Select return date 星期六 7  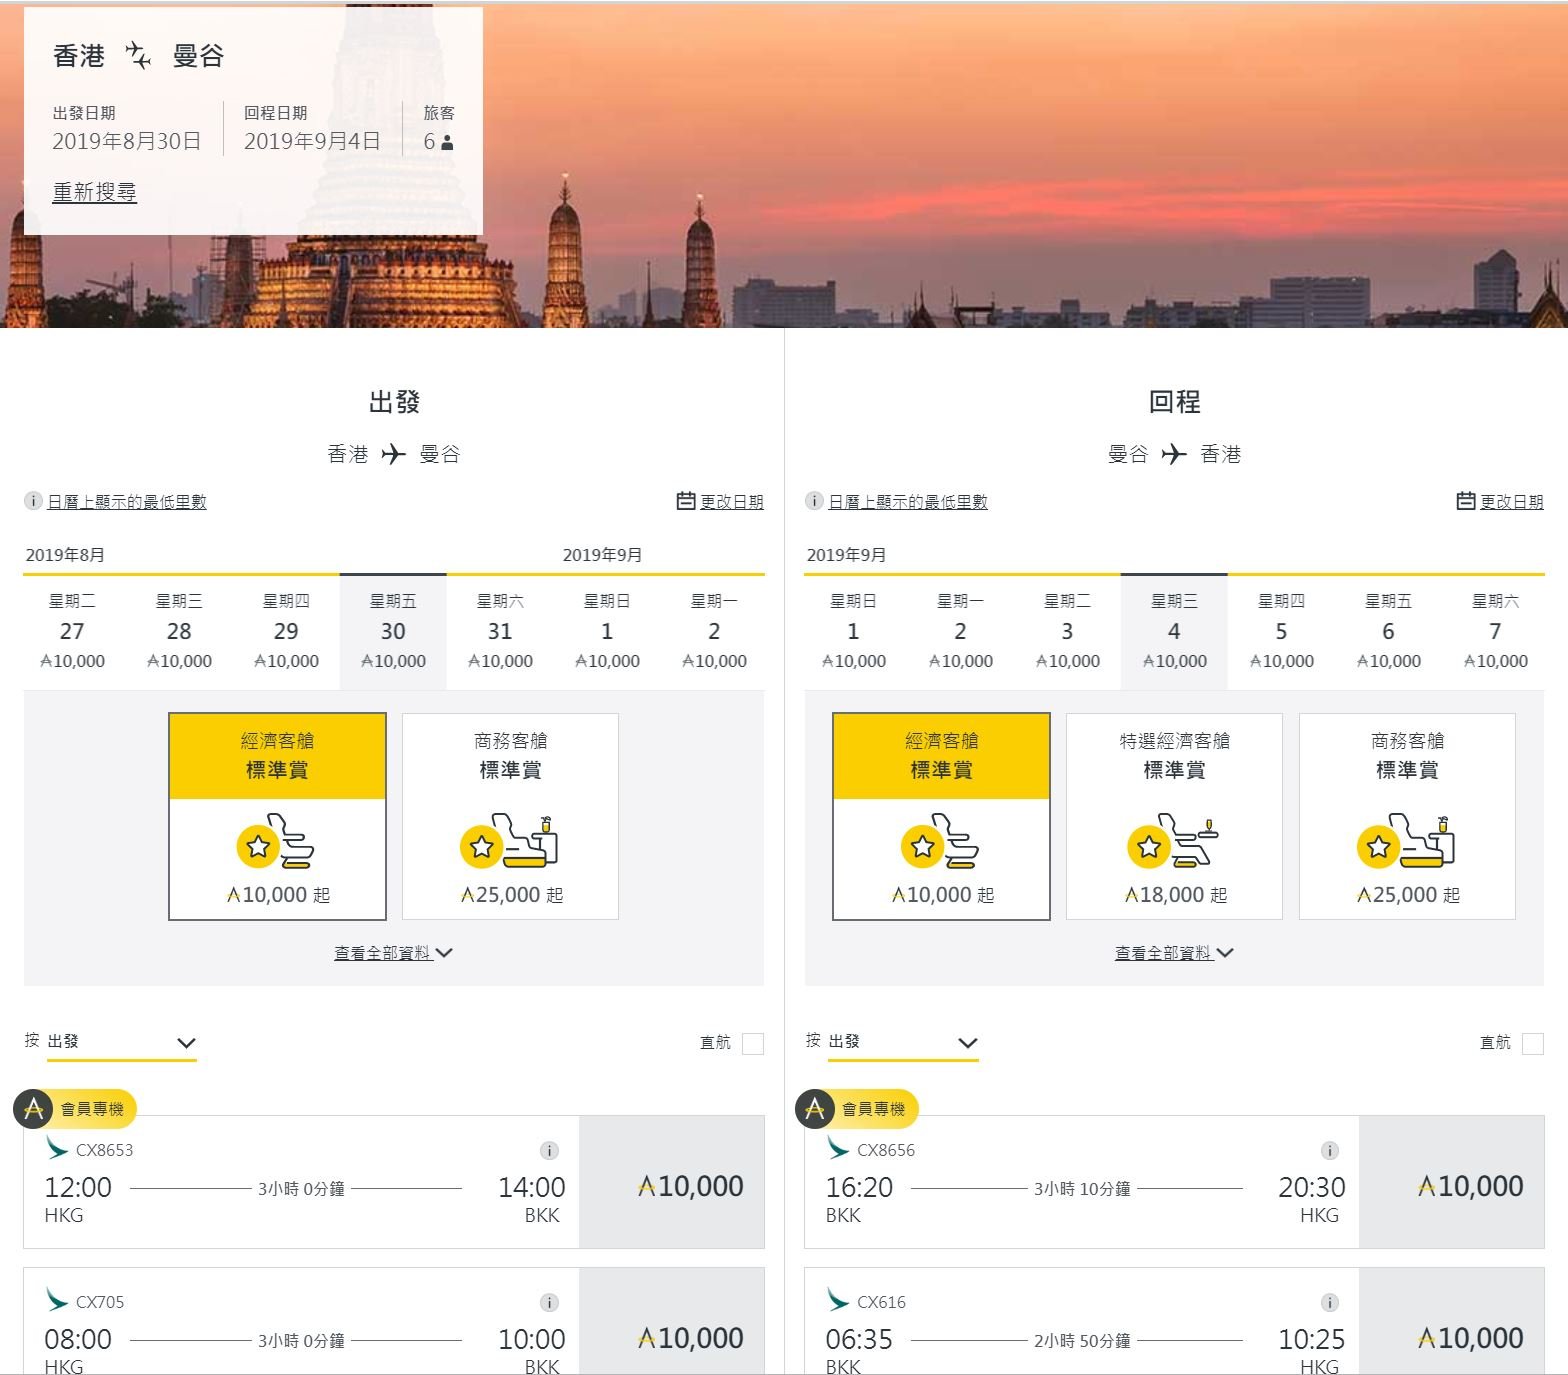click(x=1495, y=632)
